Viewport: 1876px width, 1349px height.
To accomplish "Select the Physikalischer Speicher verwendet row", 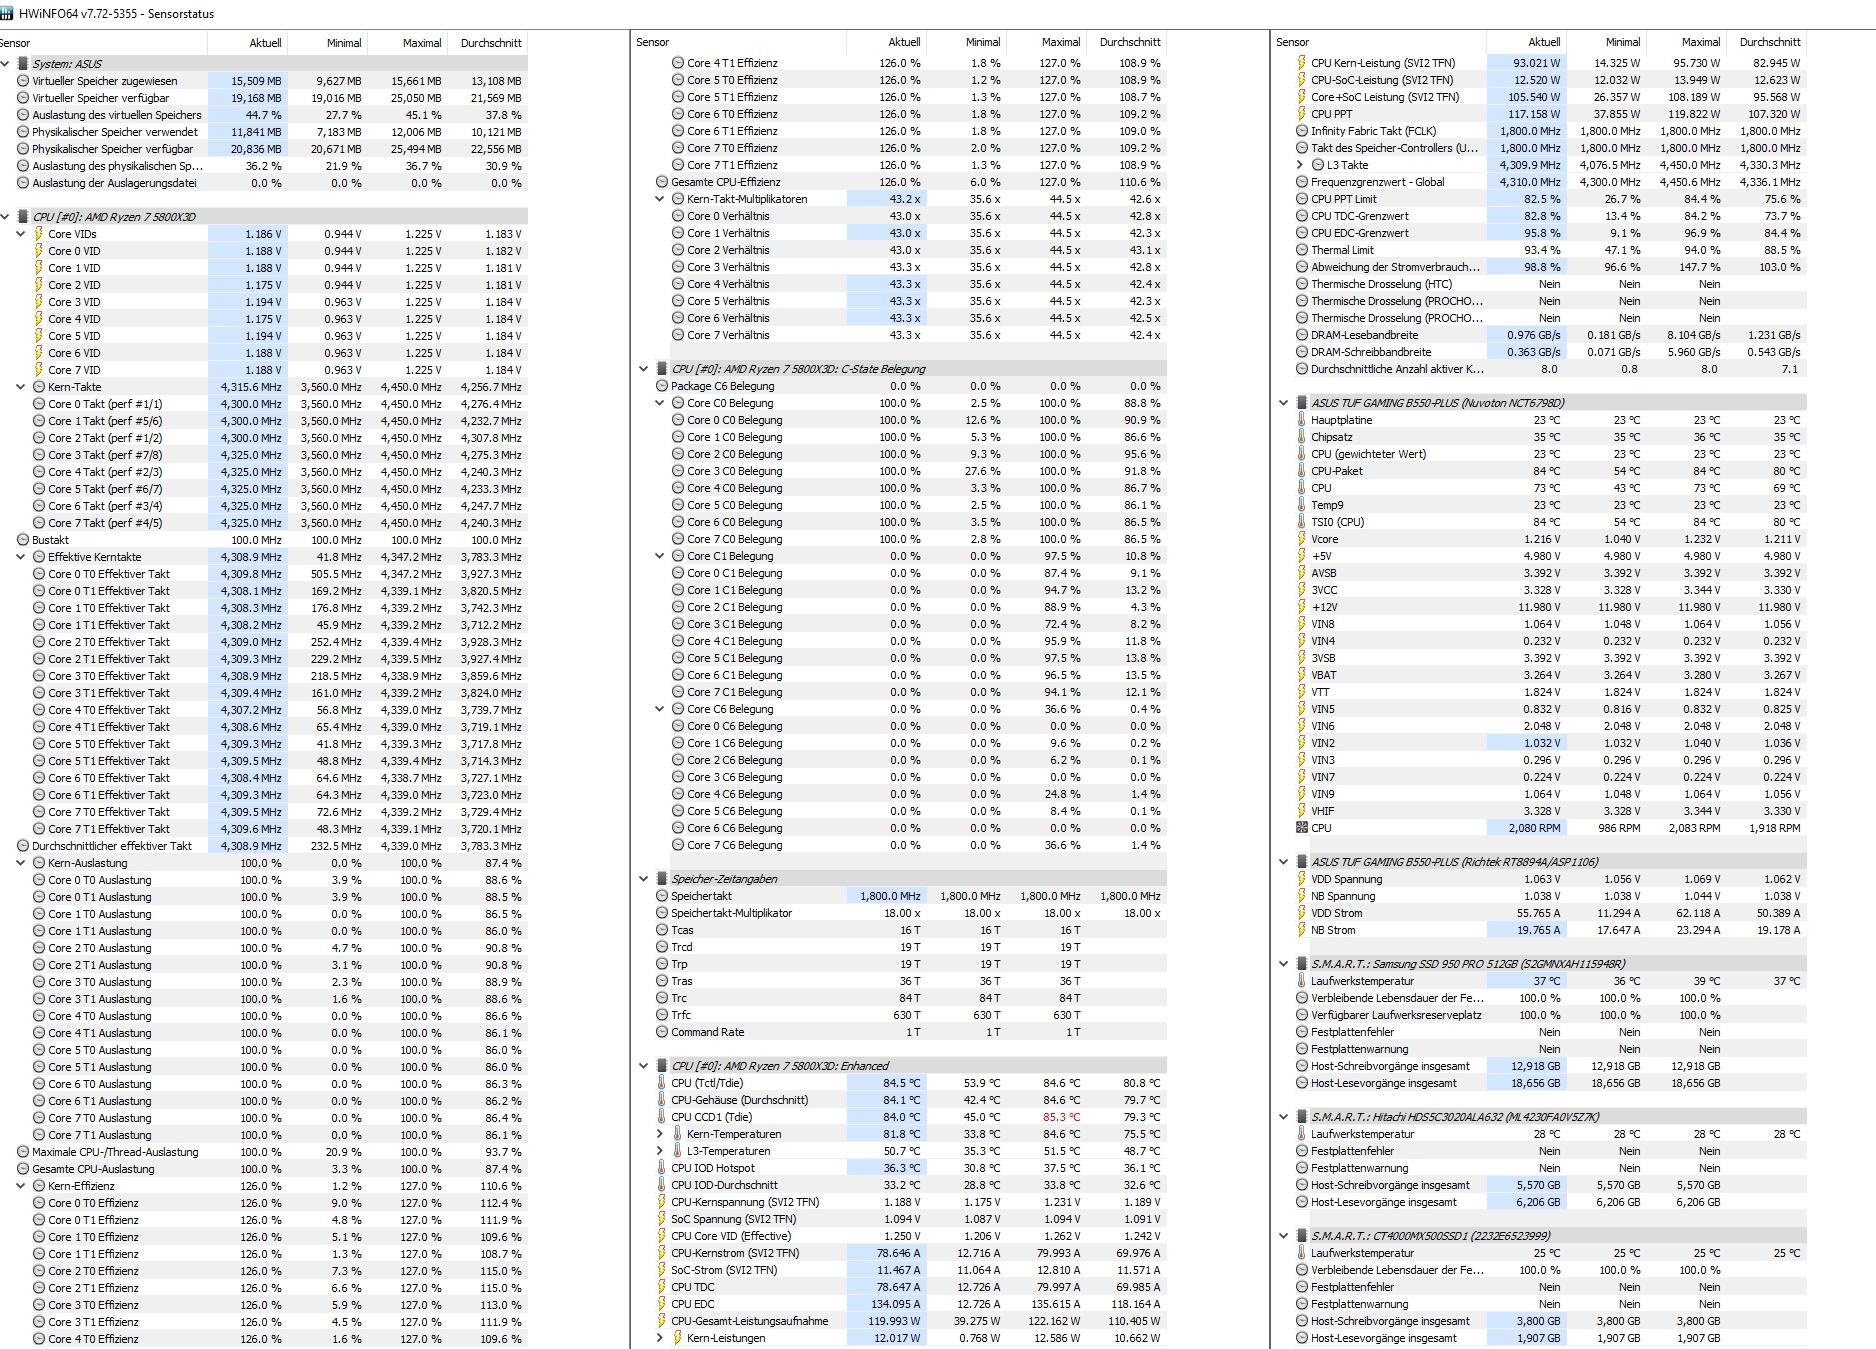I will [264, 132].
